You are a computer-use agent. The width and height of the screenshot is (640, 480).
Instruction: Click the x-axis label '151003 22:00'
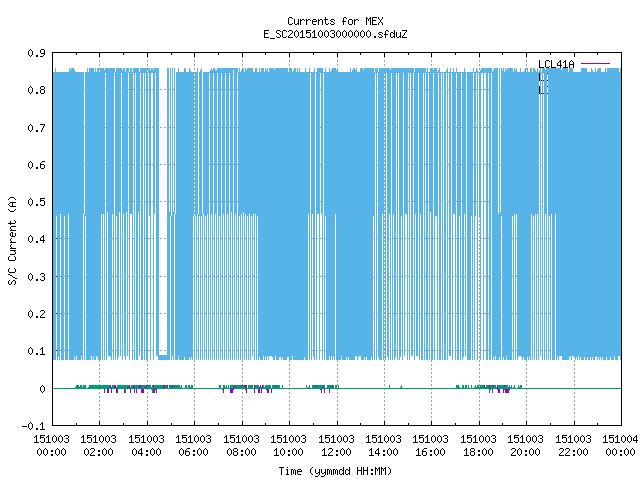click(573, 446)
